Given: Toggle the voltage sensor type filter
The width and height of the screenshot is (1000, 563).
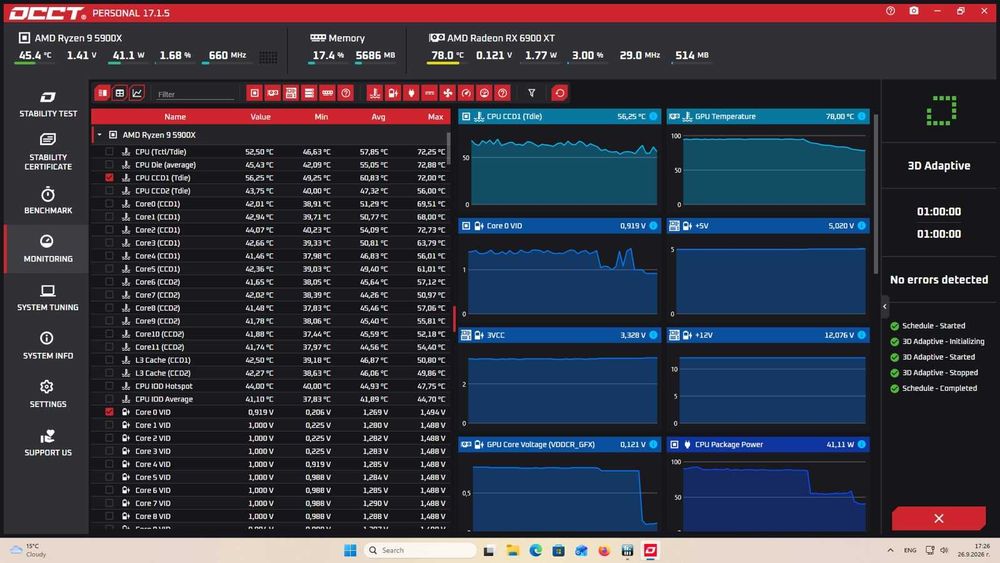Looking at the screenshot, I should [x=393, y=93].
